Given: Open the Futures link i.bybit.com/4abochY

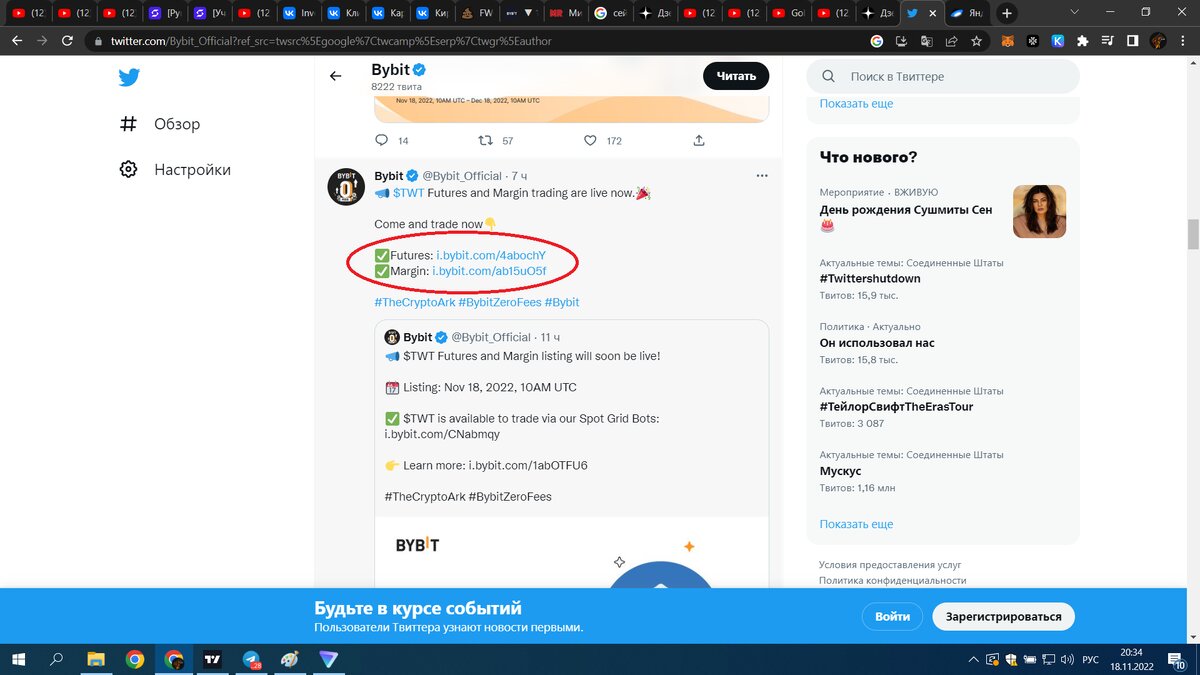Looking at the screenshot, I should 491,256.
